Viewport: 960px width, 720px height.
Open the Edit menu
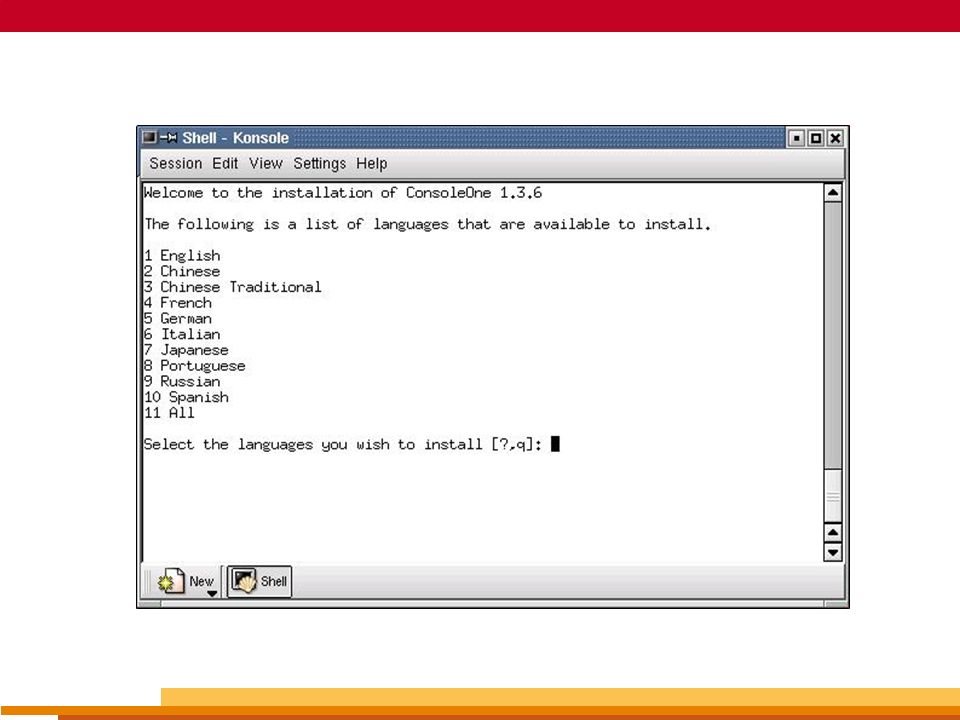pos(225,163)
